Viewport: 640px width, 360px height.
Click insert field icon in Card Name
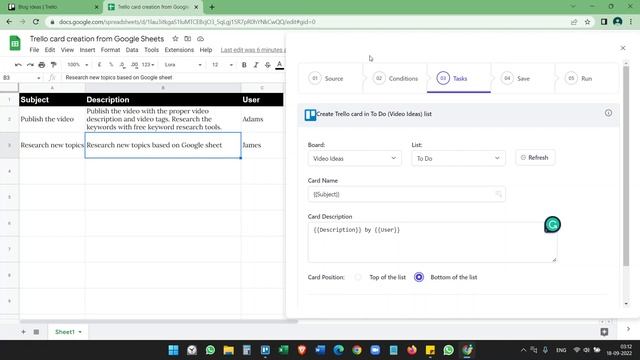pyautogui.click(x=498, y=194)
